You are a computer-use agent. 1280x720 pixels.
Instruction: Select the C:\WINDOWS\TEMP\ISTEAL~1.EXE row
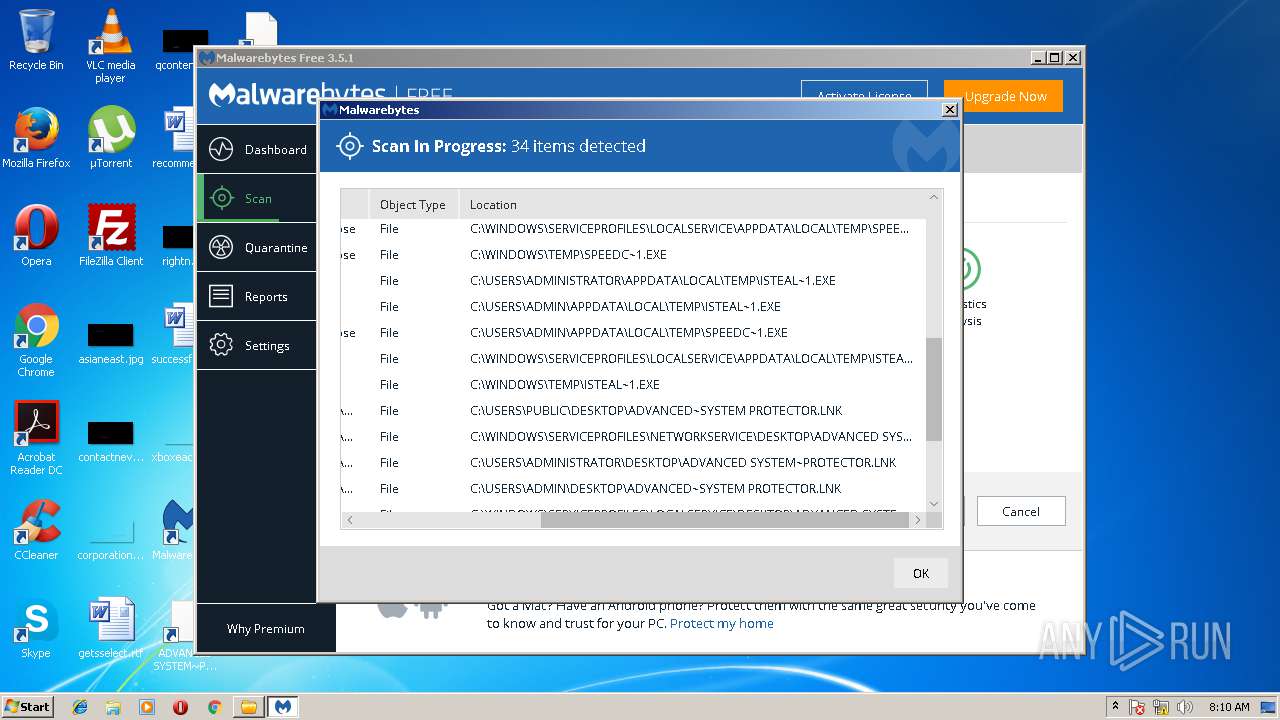tap(633, 385)
